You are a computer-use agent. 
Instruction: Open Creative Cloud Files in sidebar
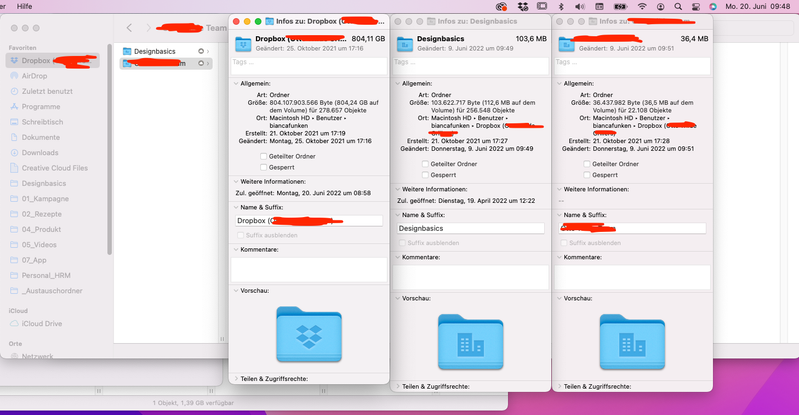54,168
